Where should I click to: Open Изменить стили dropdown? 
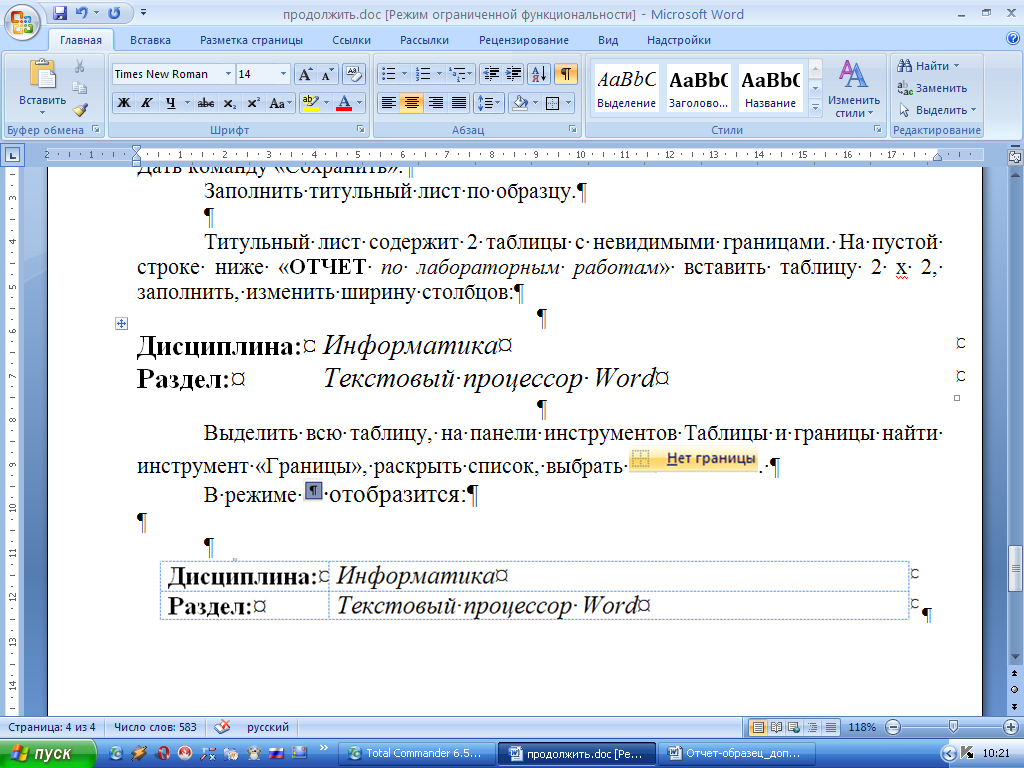[x=853, y=89]
